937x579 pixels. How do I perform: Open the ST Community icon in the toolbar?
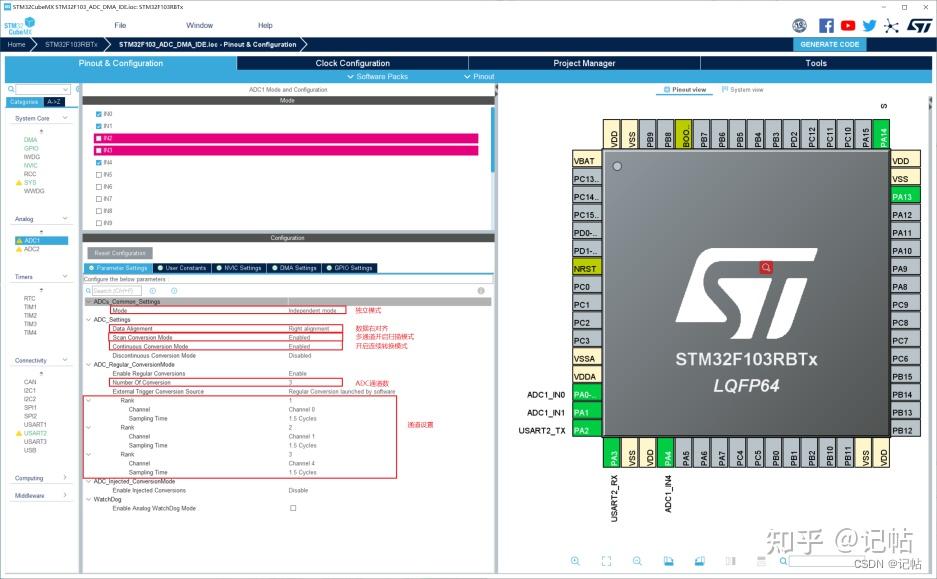(799, 25)
